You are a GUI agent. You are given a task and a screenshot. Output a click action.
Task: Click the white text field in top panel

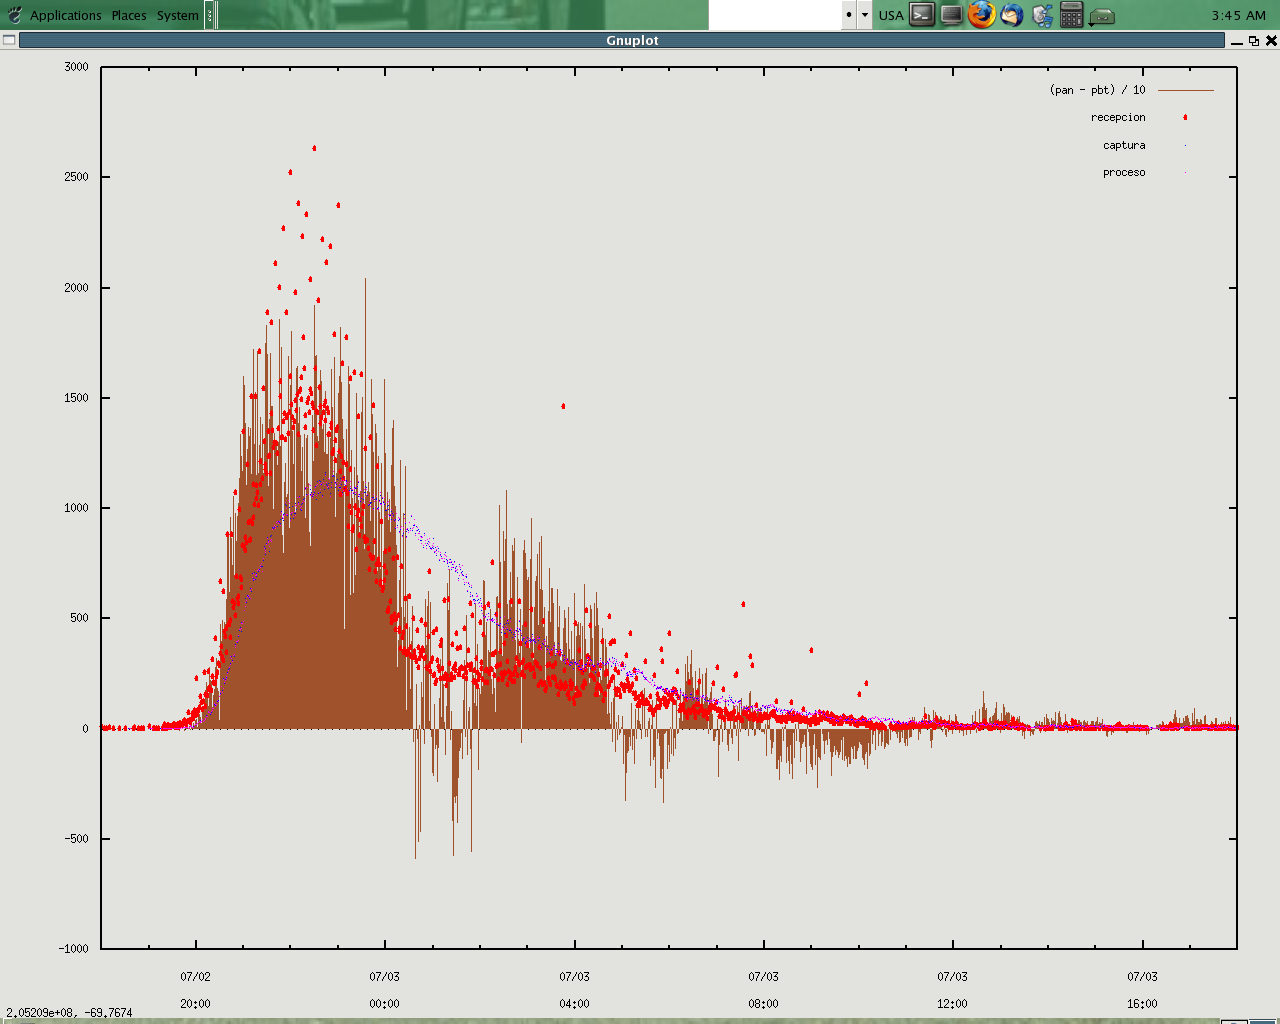(774, 15)
